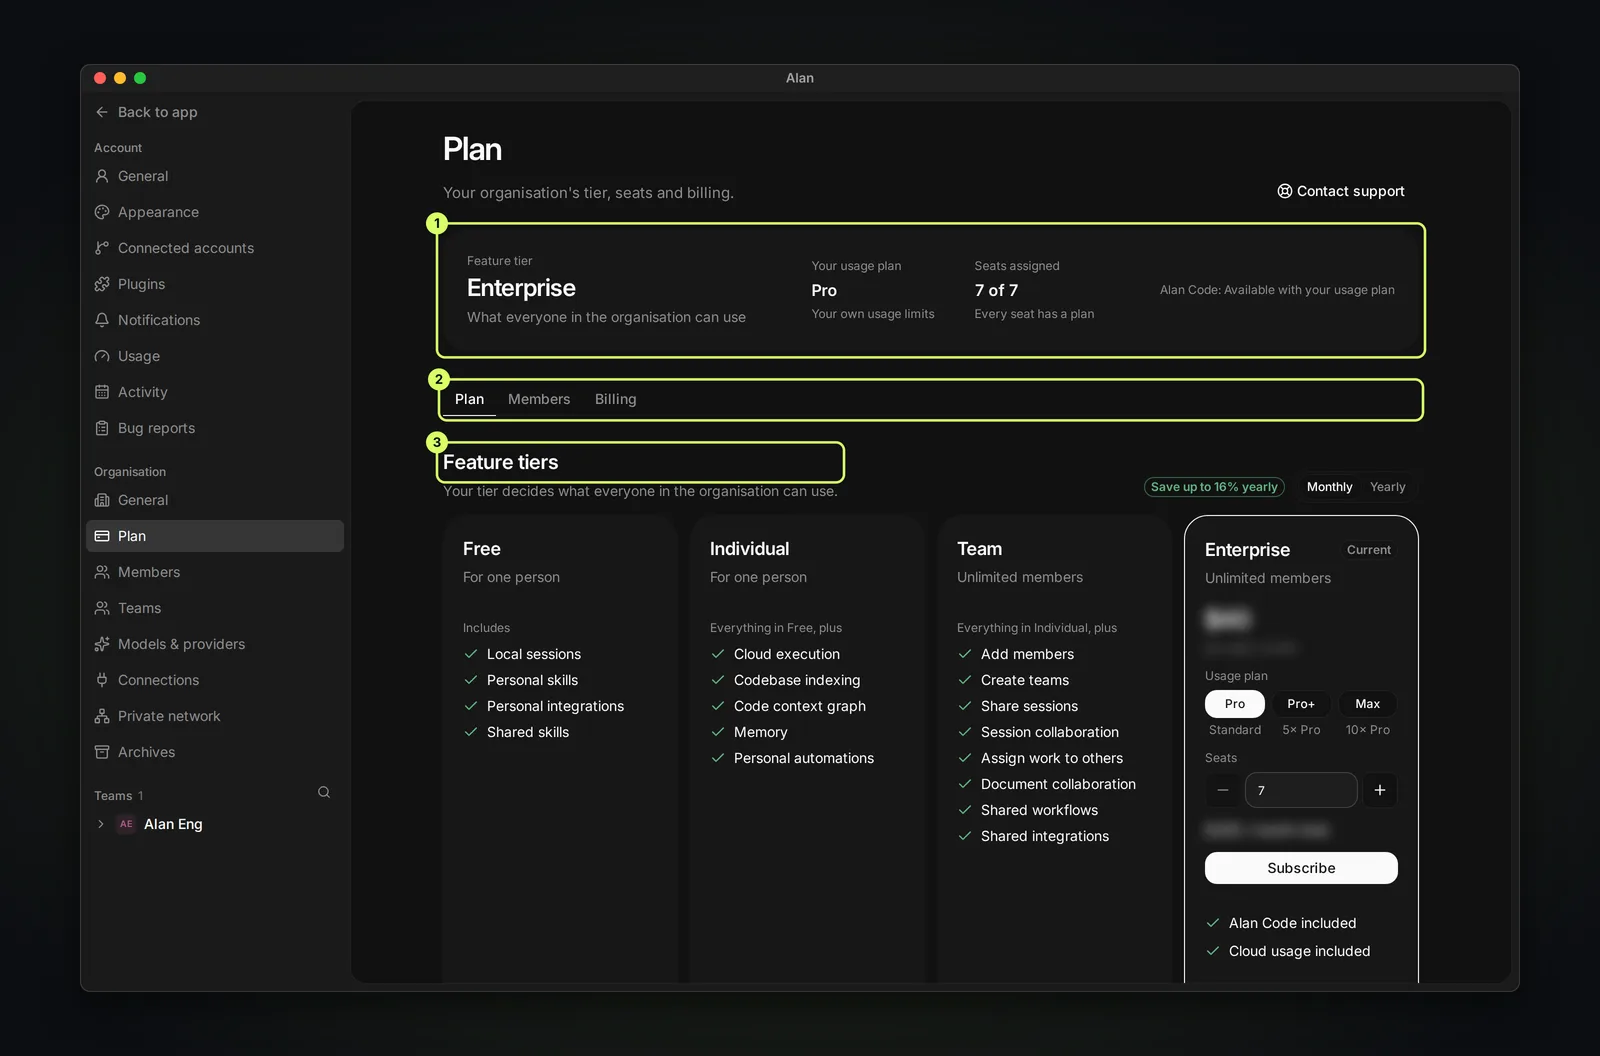Viewport: 1600px width, 1056px height.
Task: Click the Plugins puzzle icon
Action: tap(102, 284)
